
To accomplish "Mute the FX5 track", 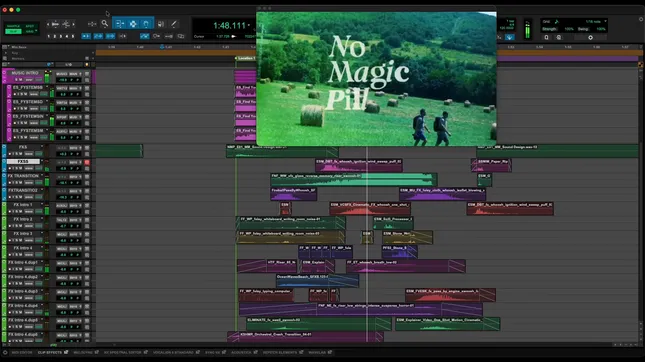I will coord(22,154).
